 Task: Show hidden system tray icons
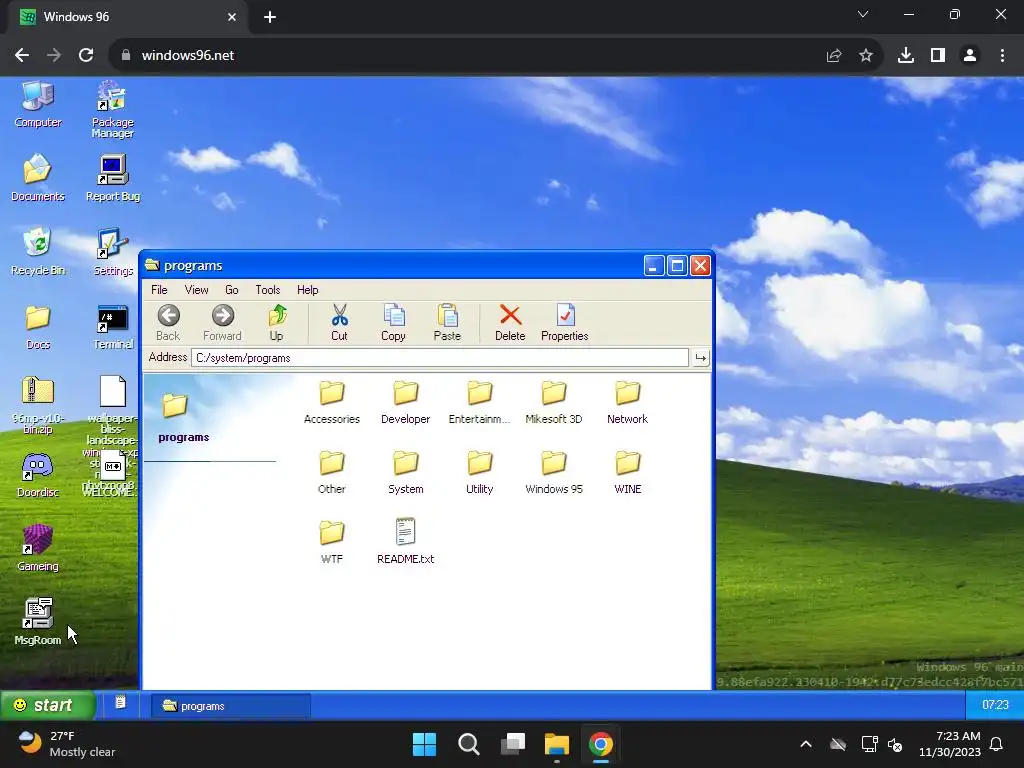806,744
